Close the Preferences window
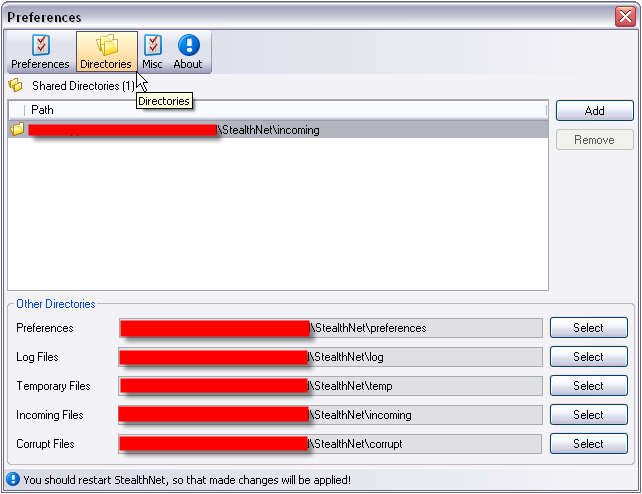This screenshot has width=642, height=494. coord(625,17)
